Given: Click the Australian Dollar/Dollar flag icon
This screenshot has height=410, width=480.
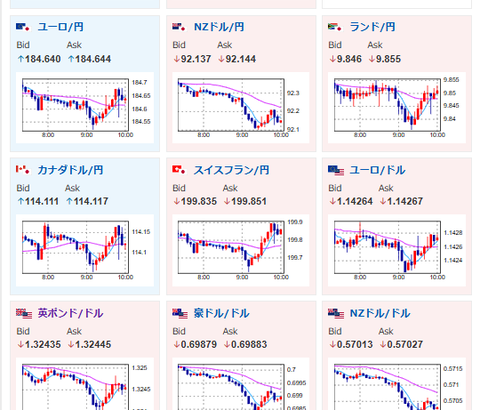Looking at the screenshot, I should click(180, 314).
